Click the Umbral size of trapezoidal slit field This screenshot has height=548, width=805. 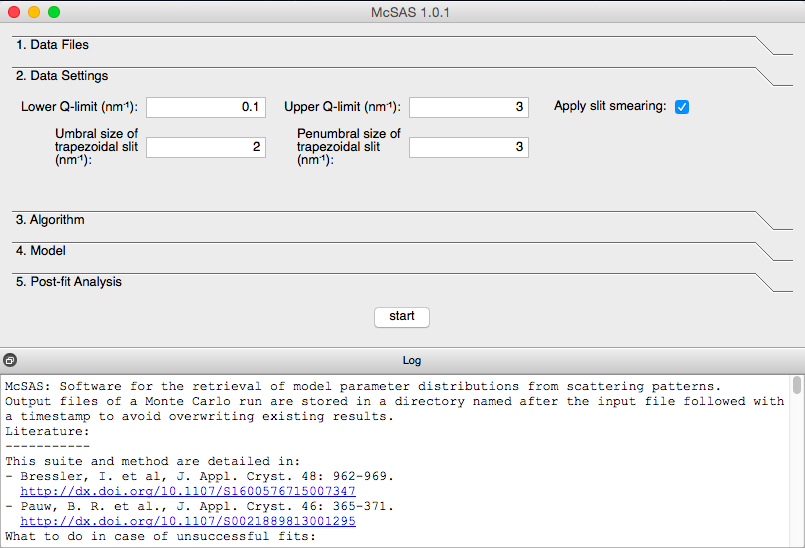coord(206,147)
